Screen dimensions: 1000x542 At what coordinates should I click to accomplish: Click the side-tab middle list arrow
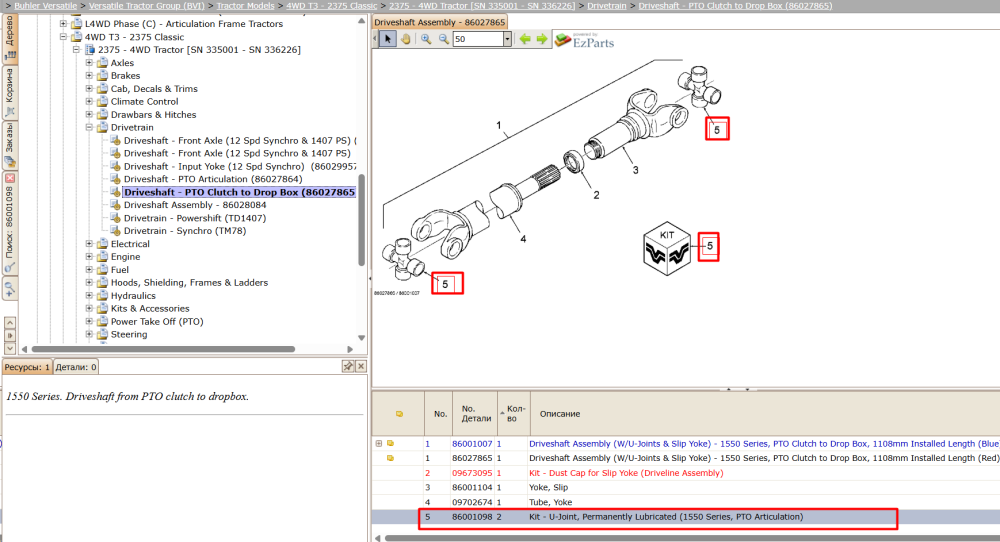point(10,335)
